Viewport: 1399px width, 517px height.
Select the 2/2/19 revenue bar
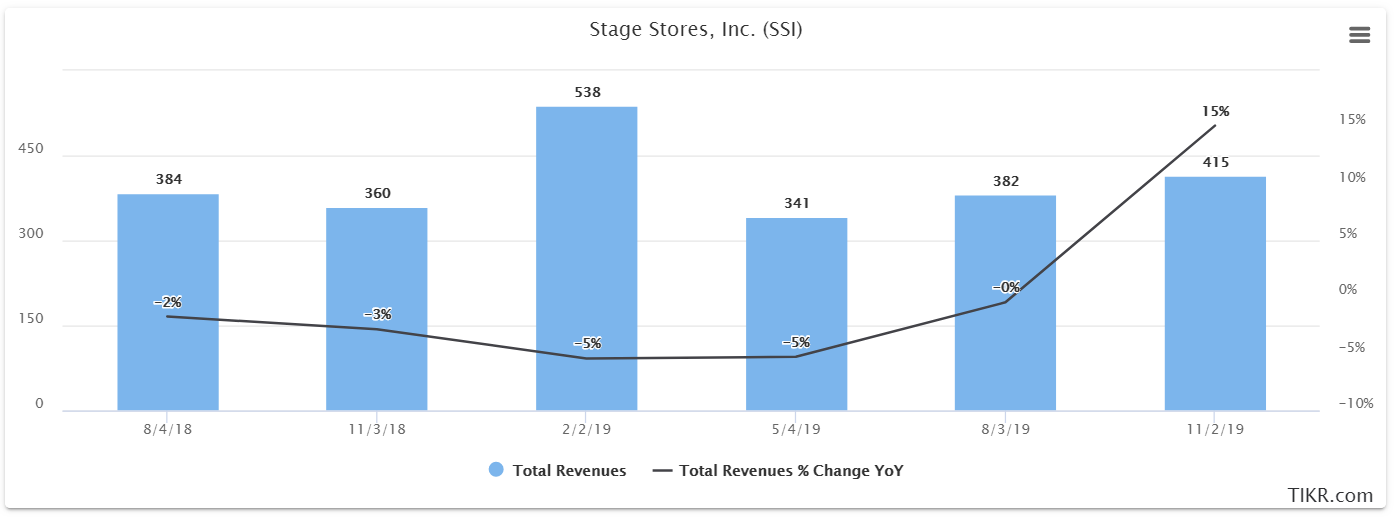(x=587, y=259)
